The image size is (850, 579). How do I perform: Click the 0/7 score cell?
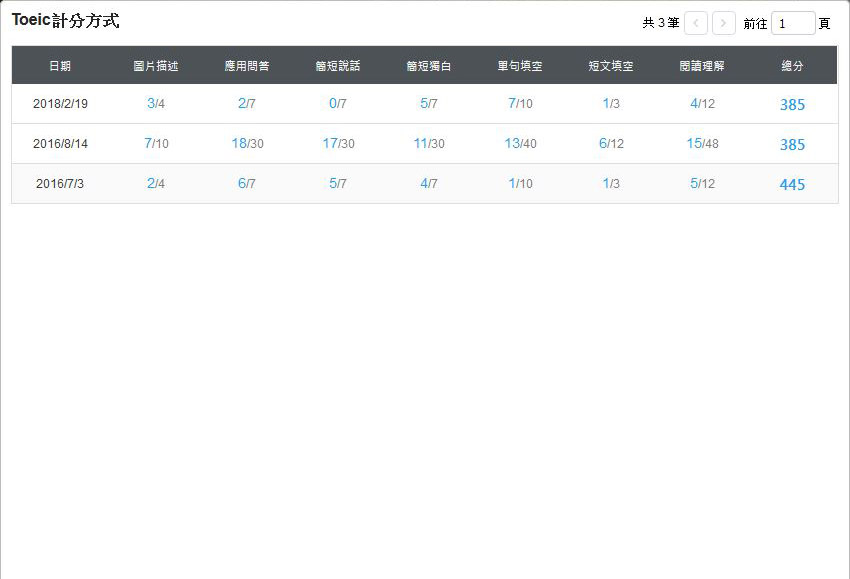pyautogui.click(x=338, y=104)
